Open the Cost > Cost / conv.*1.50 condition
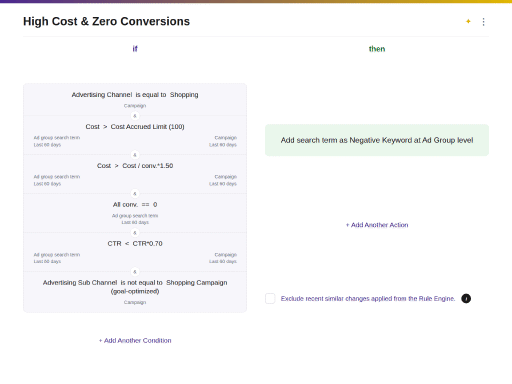 coord(135,174)
